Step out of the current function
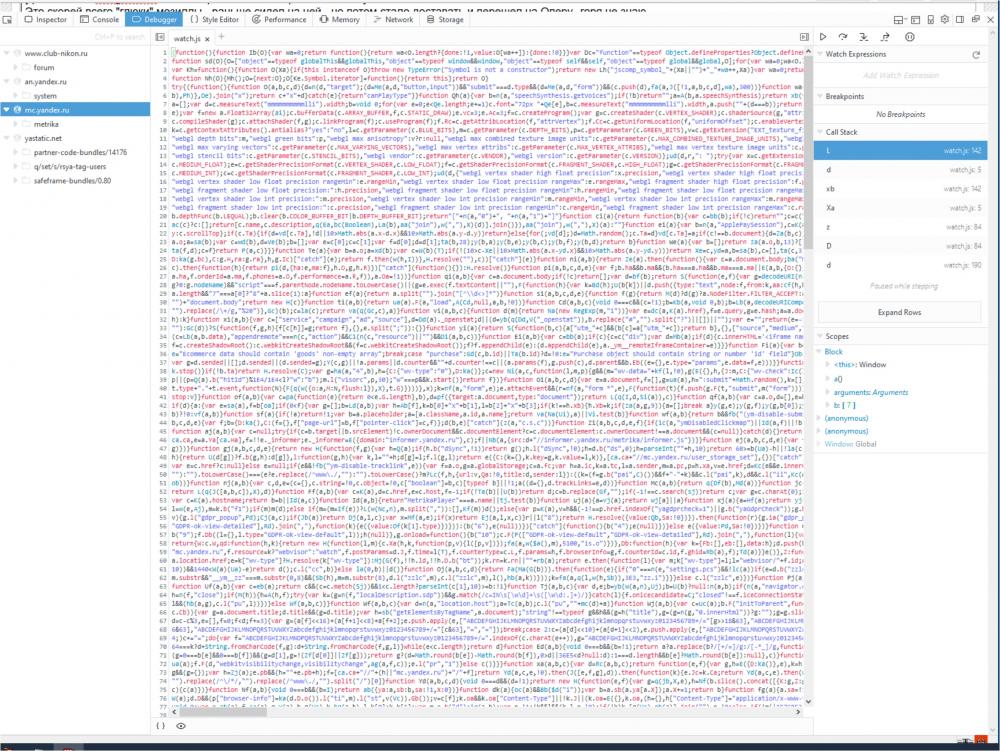This screenshot has width=1000, height=751. coord(885,37)
